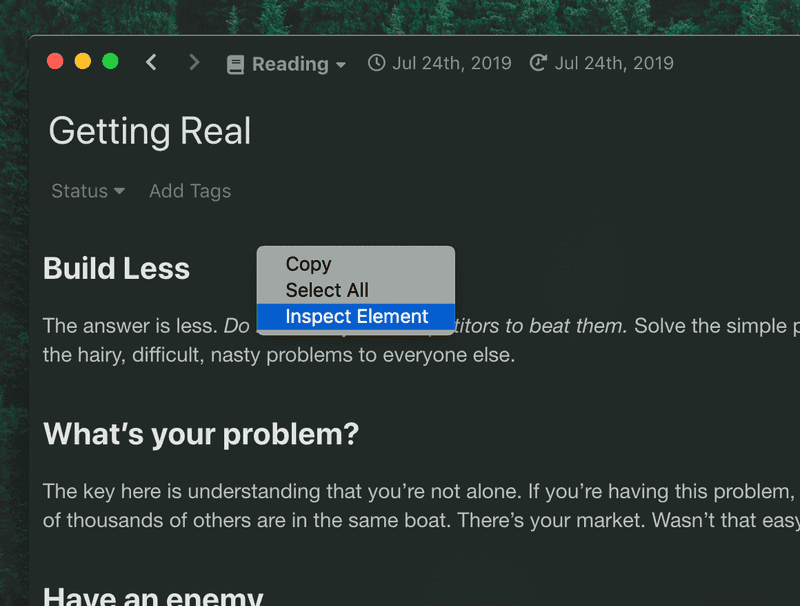
Task: Expand the chevron next to Status
Action: click(x=119, y=192)
